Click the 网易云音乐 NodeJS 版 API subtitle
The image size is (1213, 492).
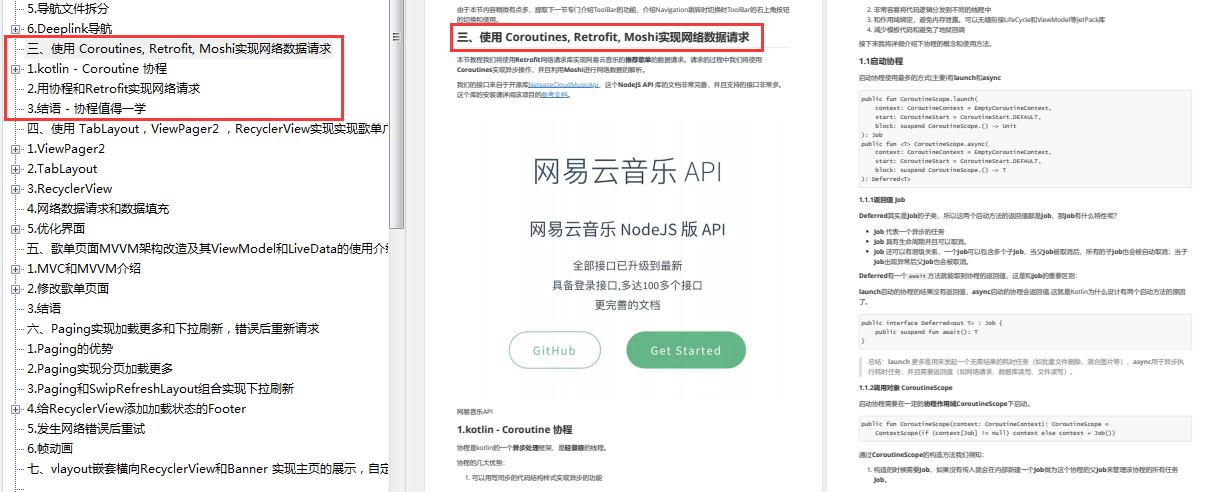(627, 229)
